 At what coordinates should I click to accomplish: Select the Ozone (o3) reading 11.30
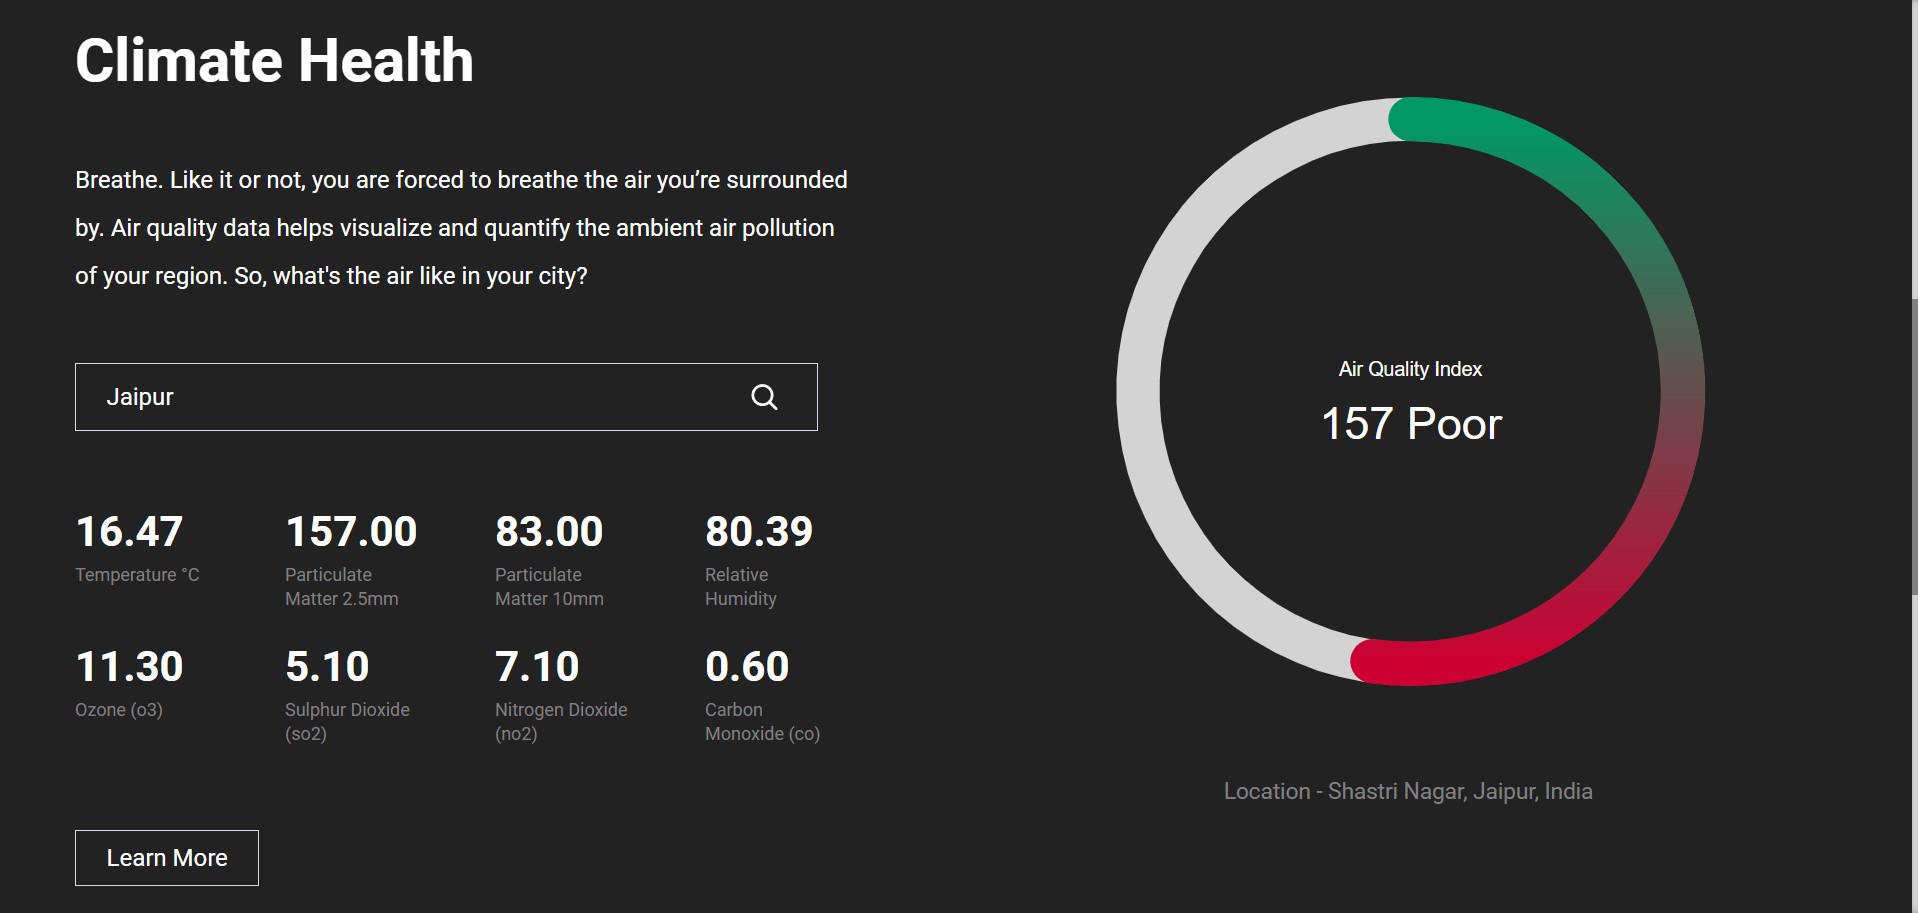pos(128,666)
